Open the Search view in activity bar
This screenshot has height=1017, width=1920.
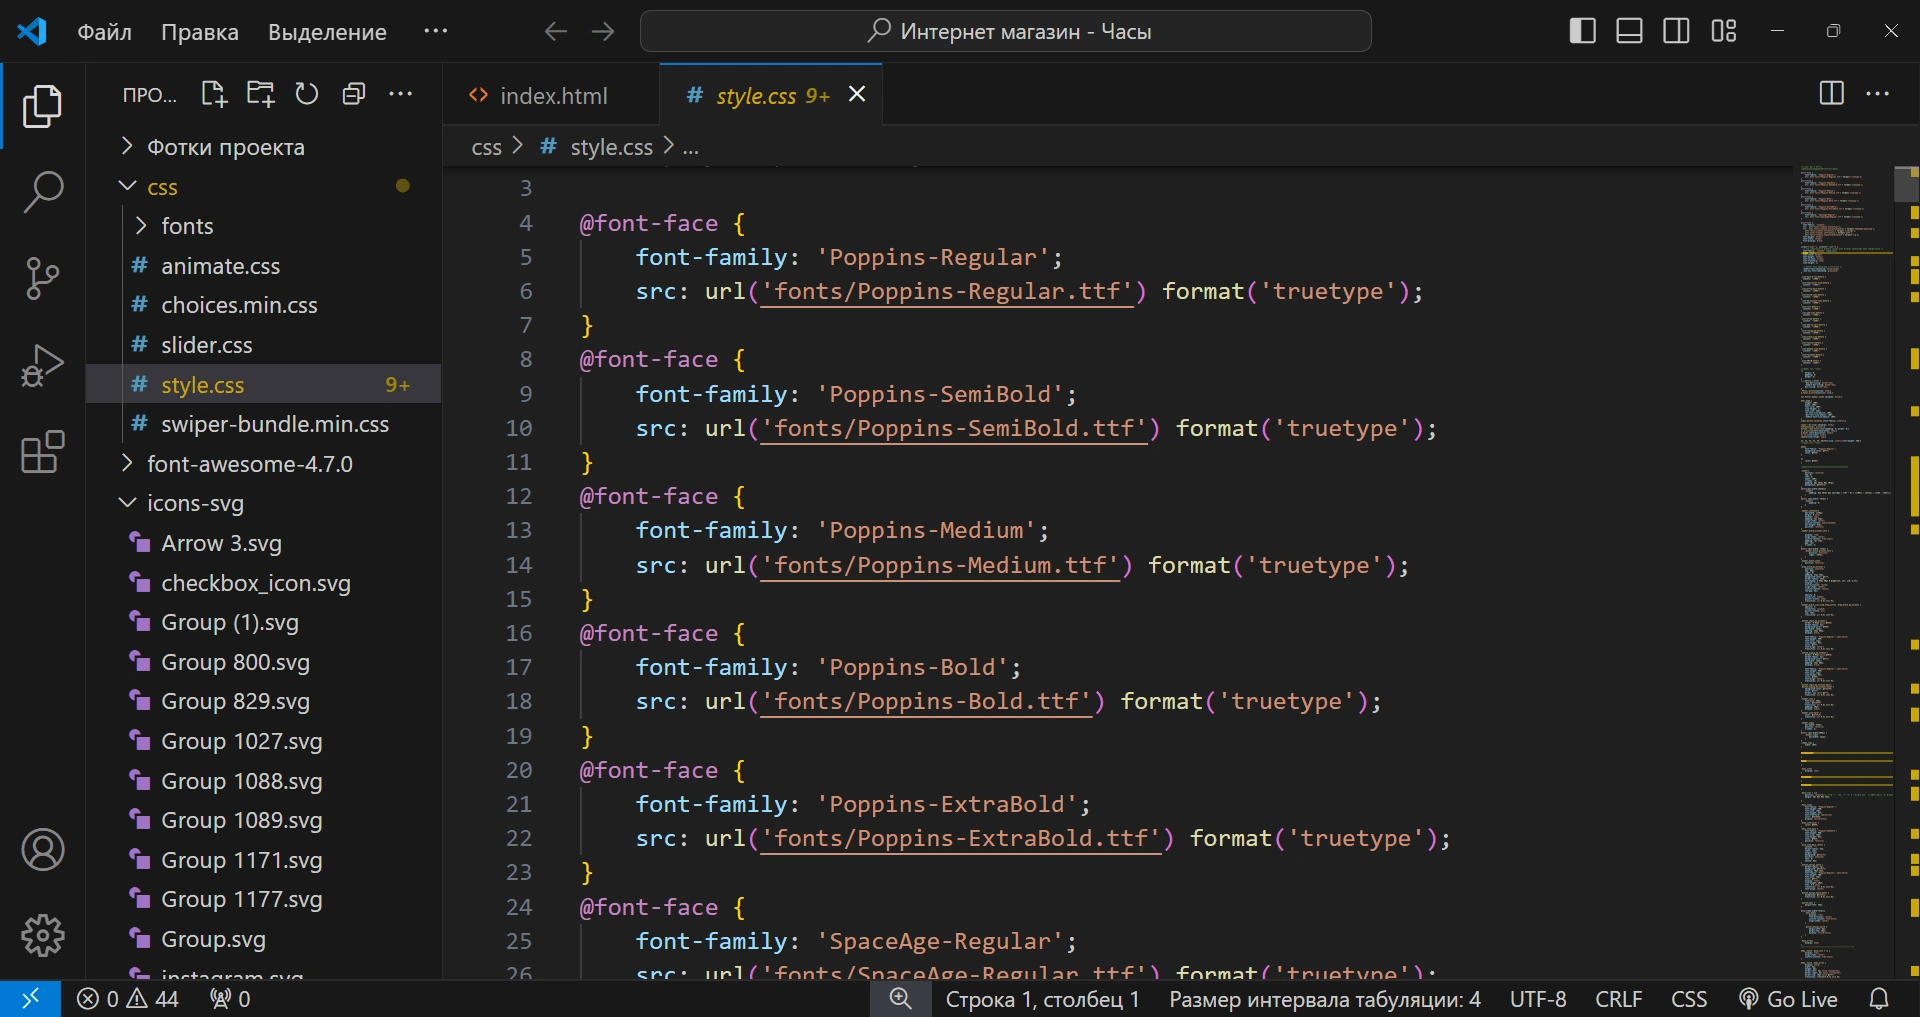coord(43,191)
